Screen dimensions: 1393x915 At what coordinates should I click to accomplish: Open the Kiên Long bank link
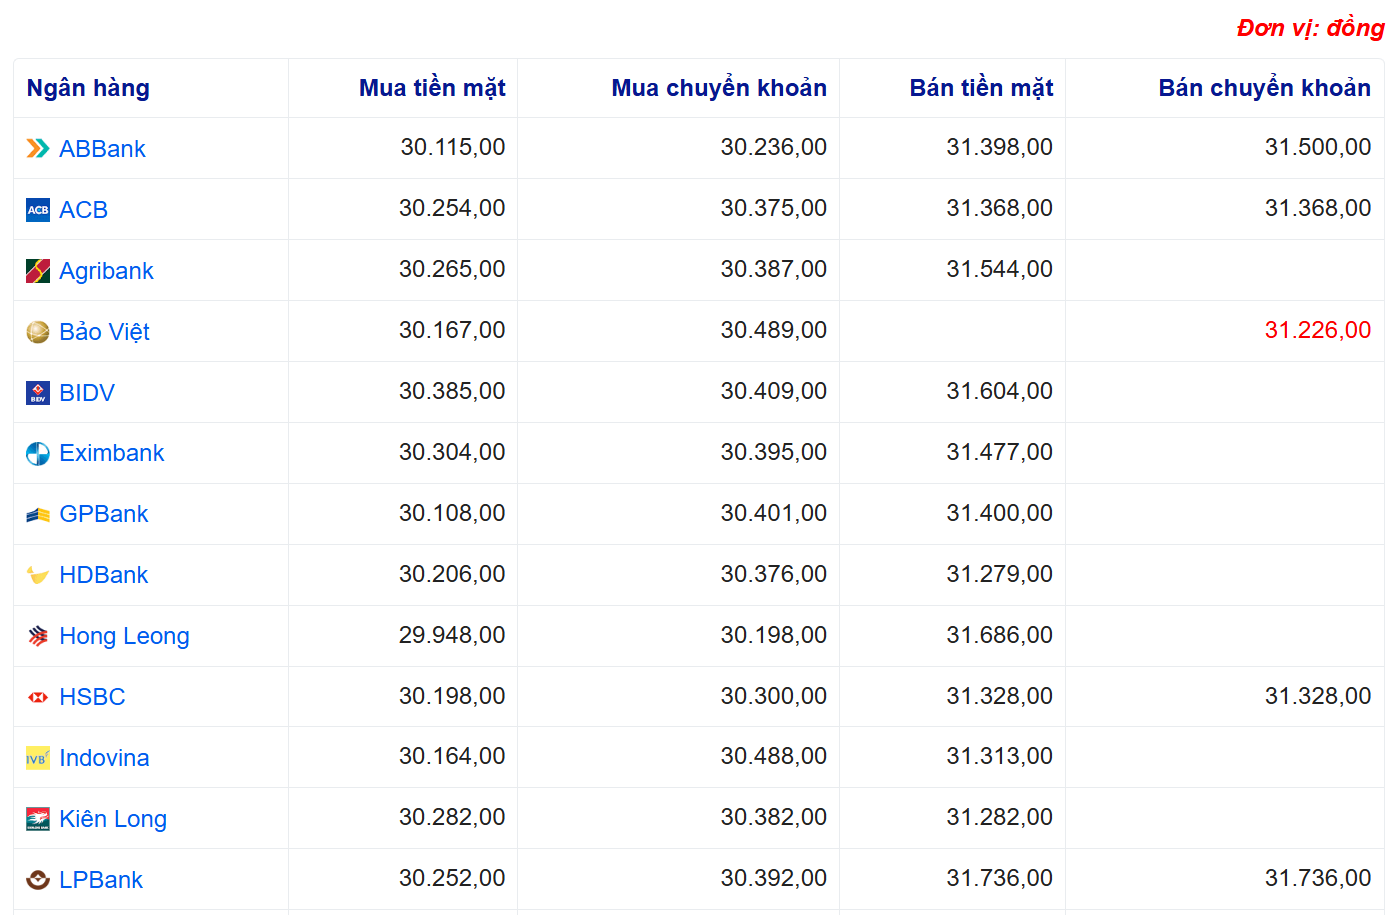[112, 819]
